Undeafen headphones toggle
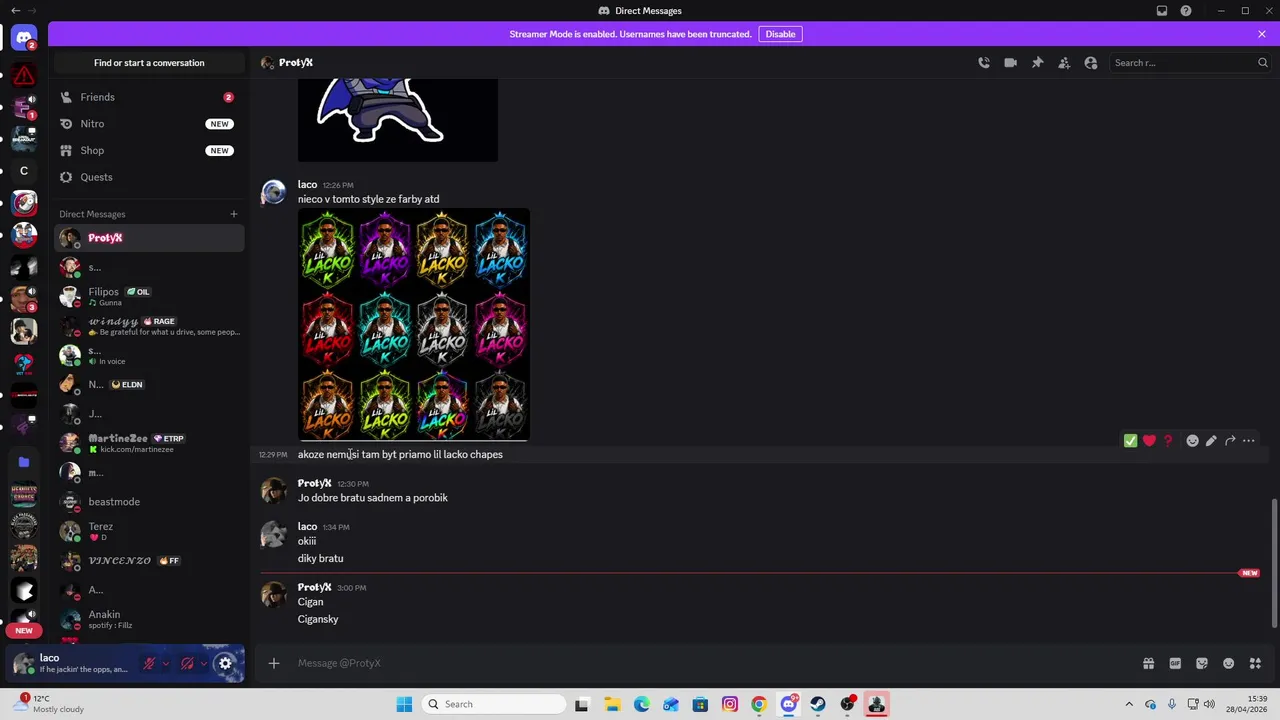This screenshot has height=720, width=1280. tap(187, 663)
